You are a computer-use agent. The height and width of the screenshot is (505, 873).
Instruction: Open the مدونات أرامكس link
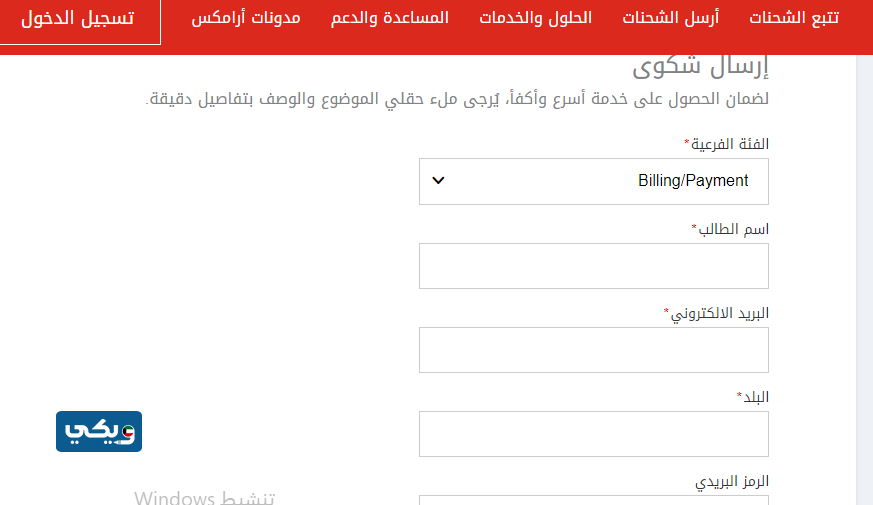tap(246, 18)
